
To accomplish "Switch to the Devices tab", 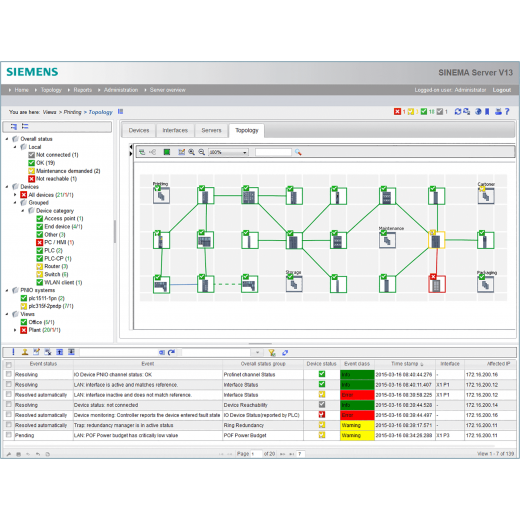I will 139,130.
